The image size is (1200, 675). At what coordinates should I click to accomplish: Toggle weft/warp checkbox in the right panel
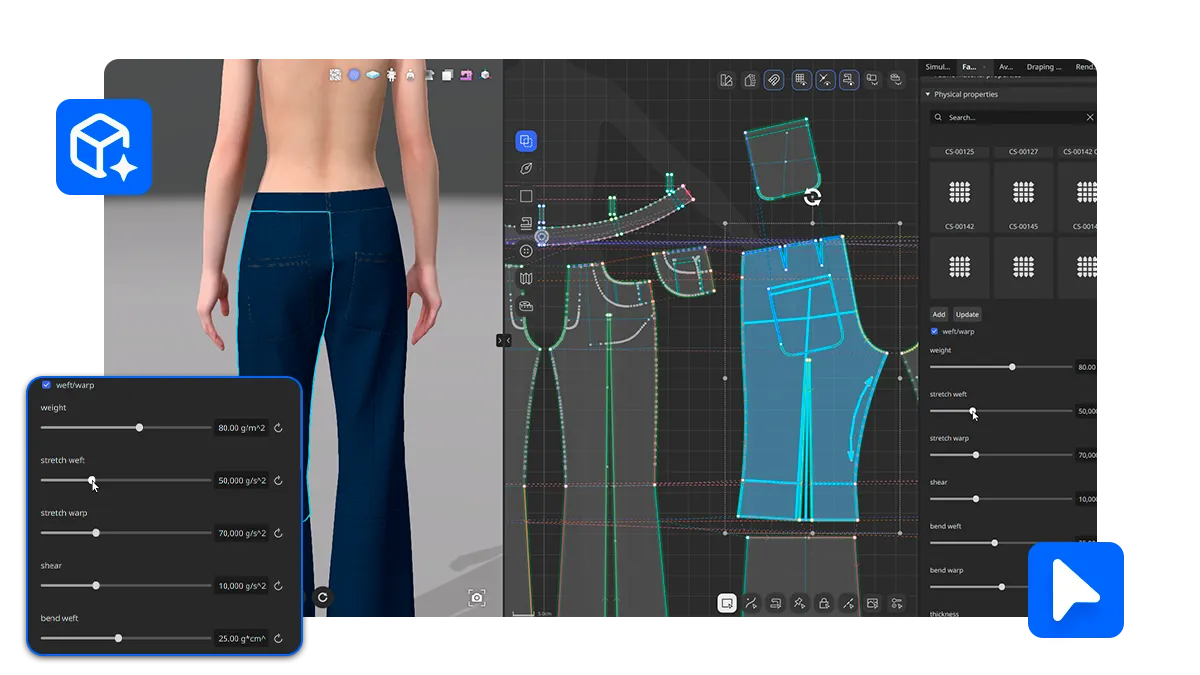935,331
